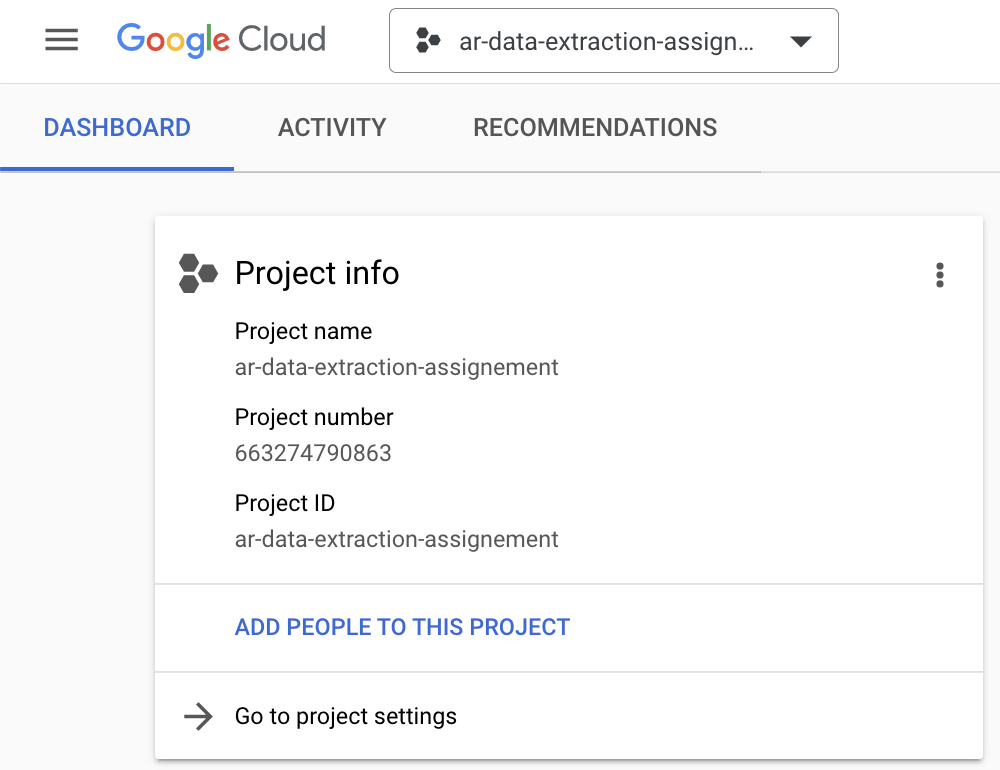Open the project selector dropdown arrow
Viewport: 1000px width, 770px height.
click(x=800, y=40)
